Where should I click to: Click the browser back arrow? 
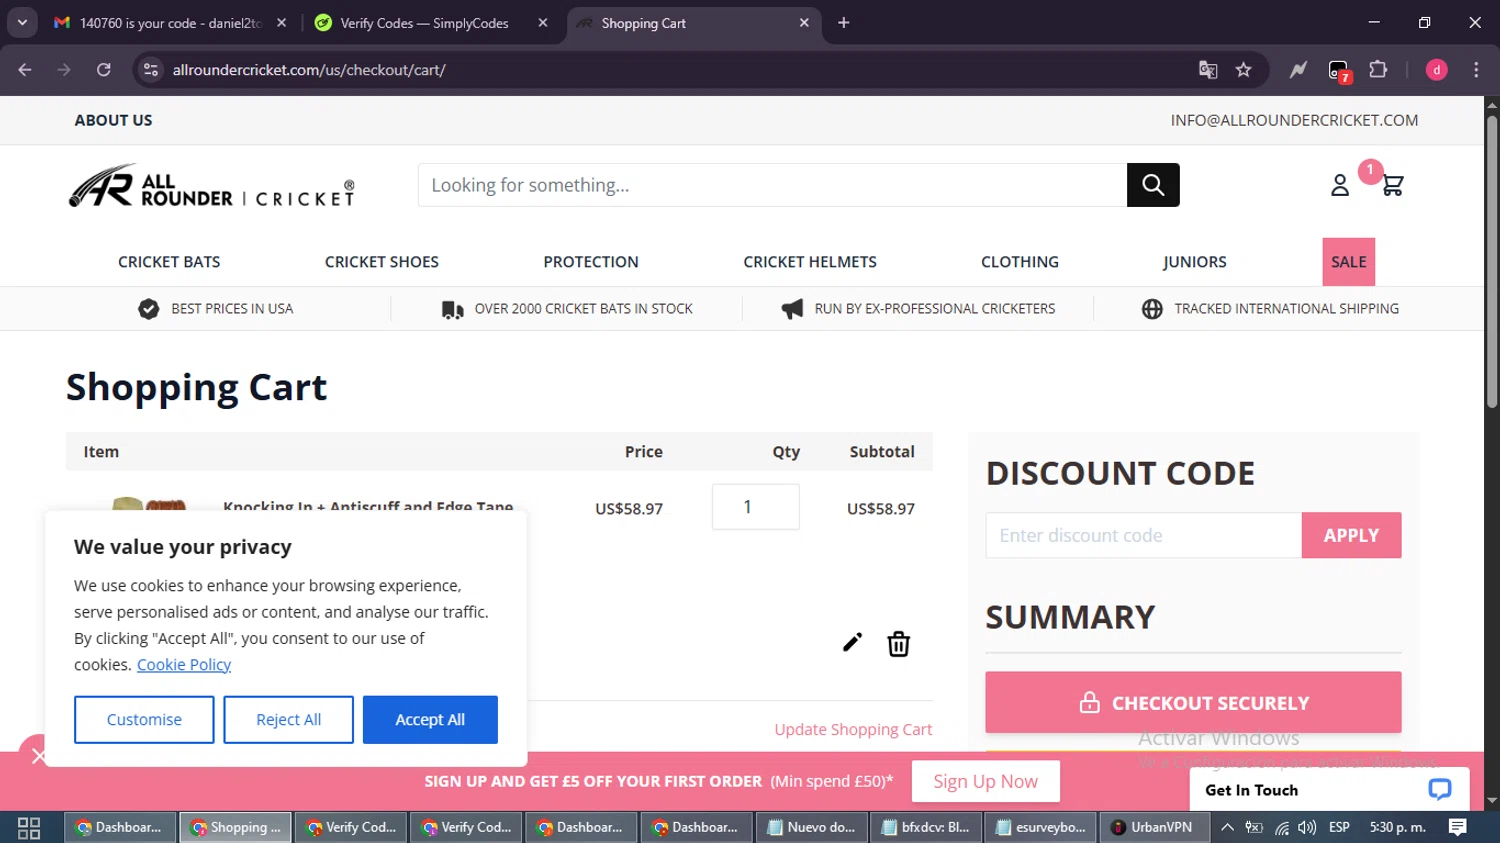[25, 70]
